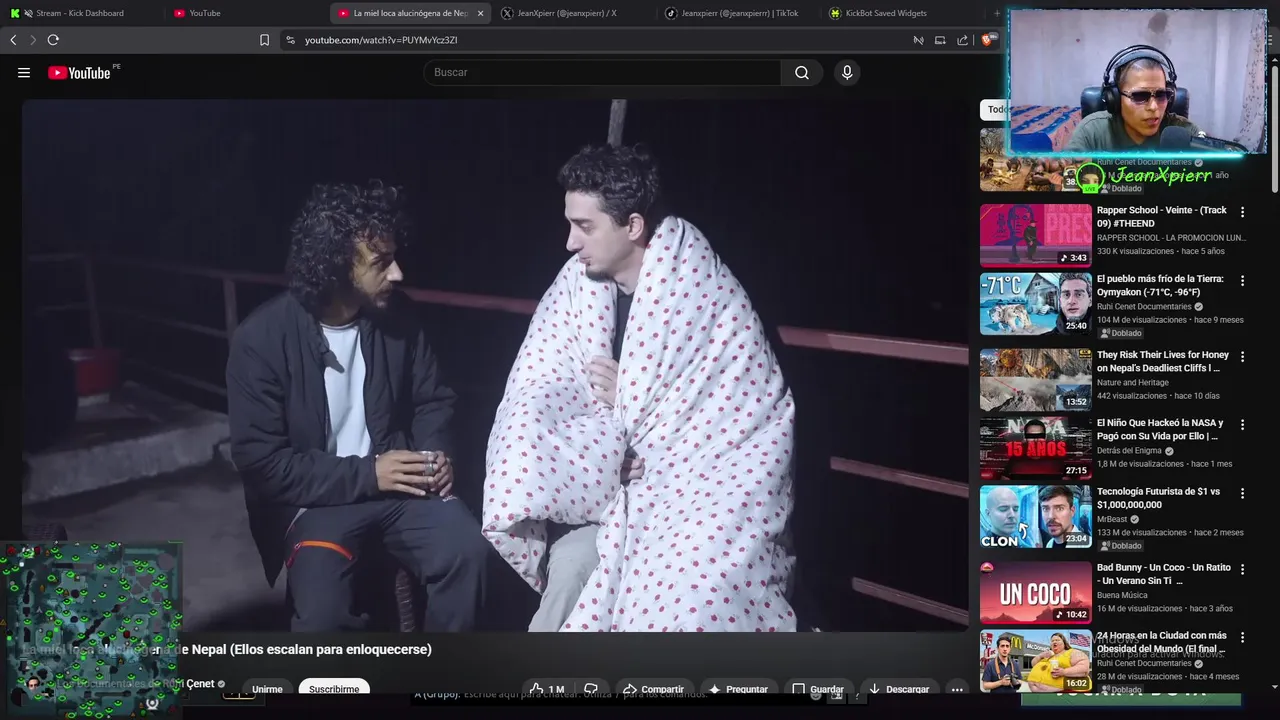Focus the Buscar search field
The image size is (1280, 720).
coord(602,72)
